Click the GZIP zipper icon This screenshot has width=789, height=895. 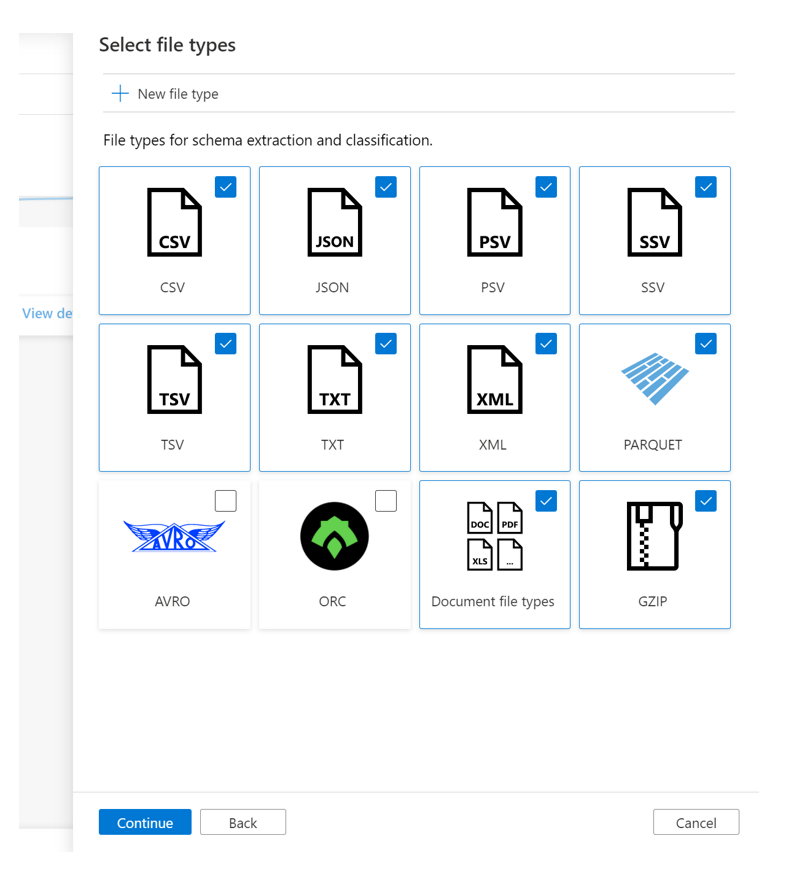655,536
